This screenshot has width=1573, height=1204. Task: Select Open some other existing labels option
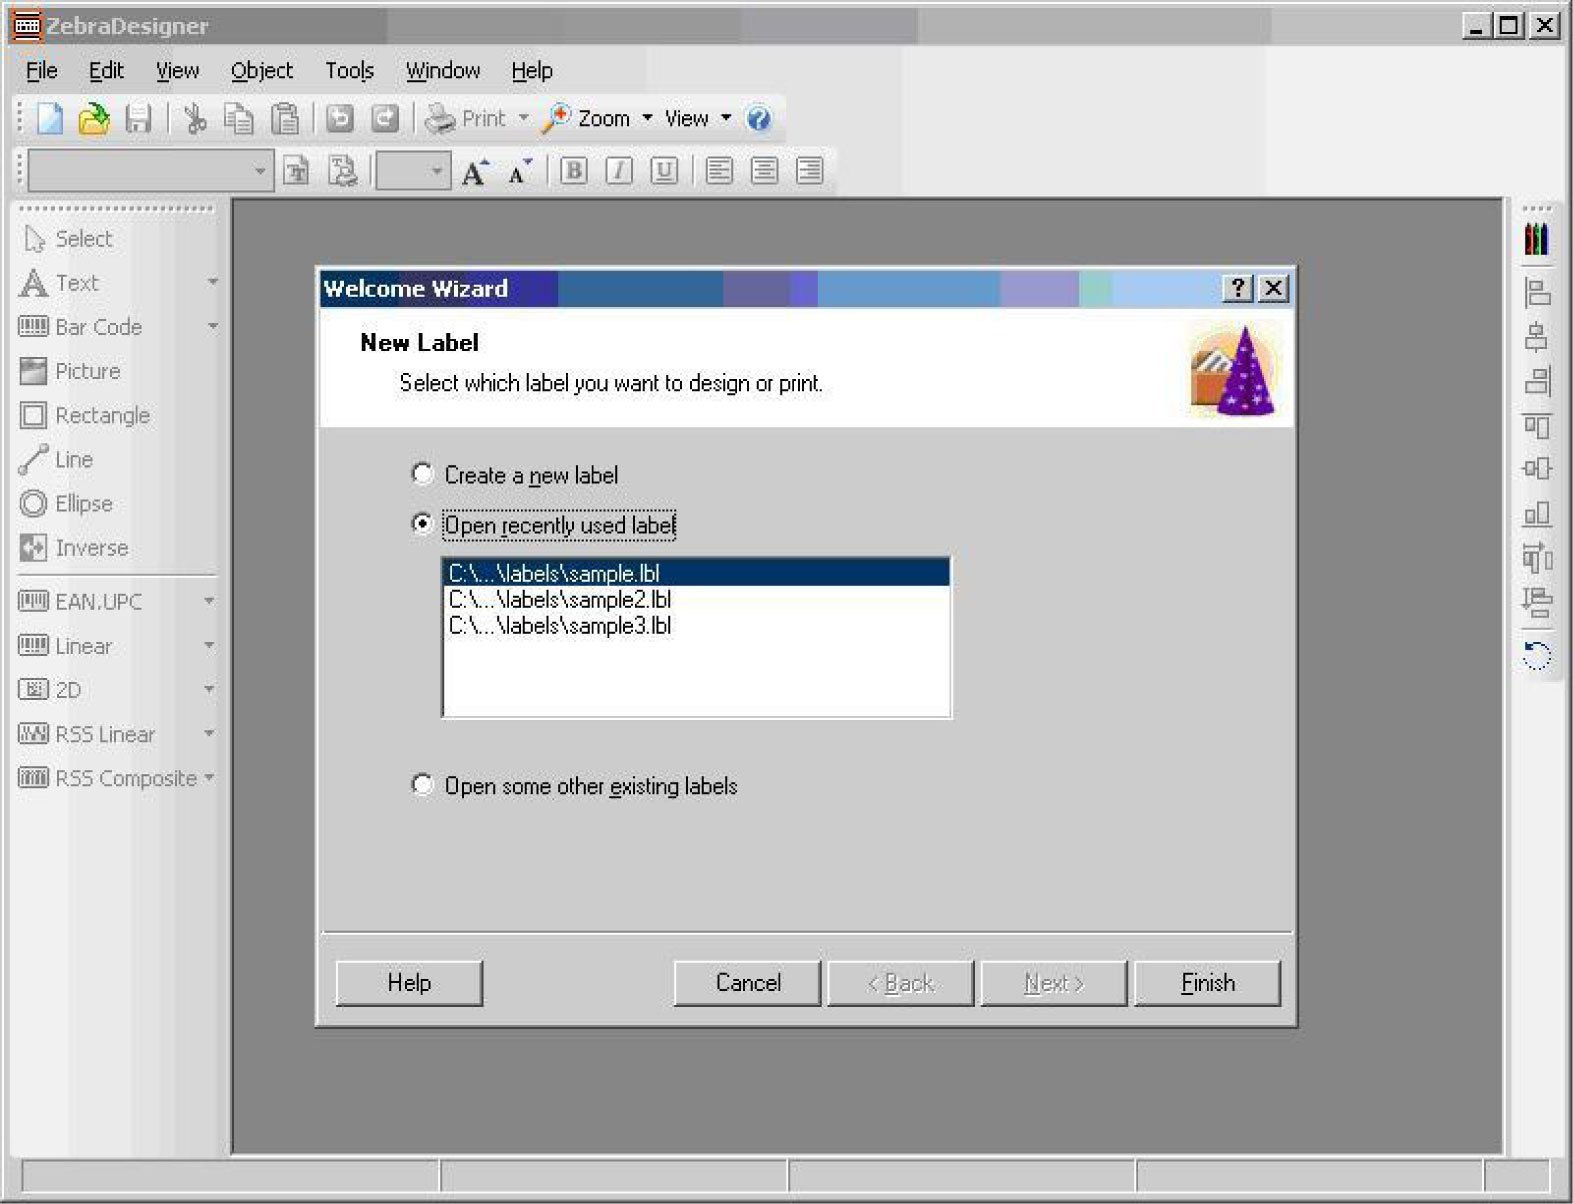pyautogui.click(x=575, y=786)
